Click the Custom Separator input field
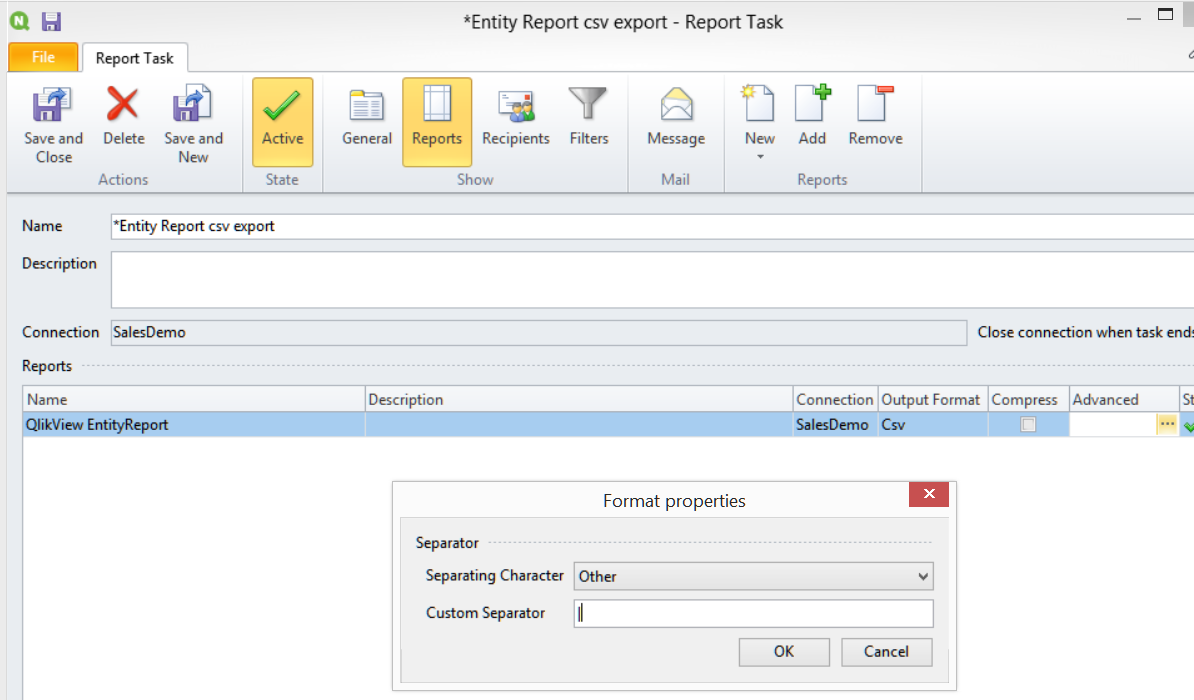The width and height of the screenshot is (1194, 700). [753, 613]
